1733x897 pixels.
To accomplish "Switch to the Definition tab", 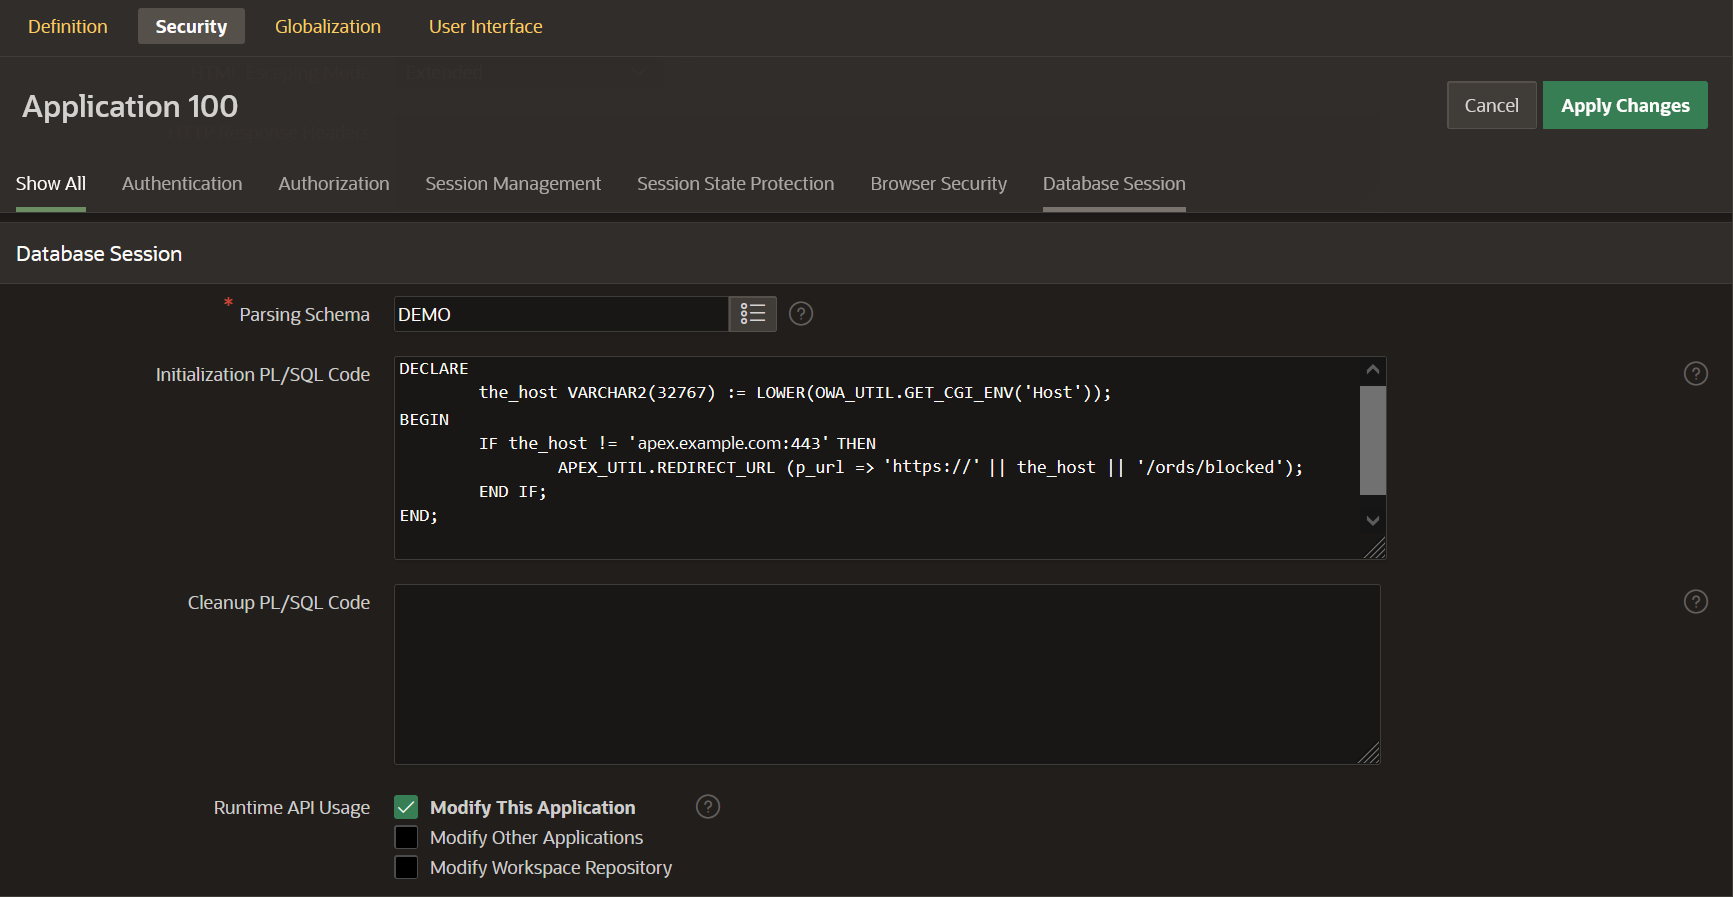I will tap(68, 27).
